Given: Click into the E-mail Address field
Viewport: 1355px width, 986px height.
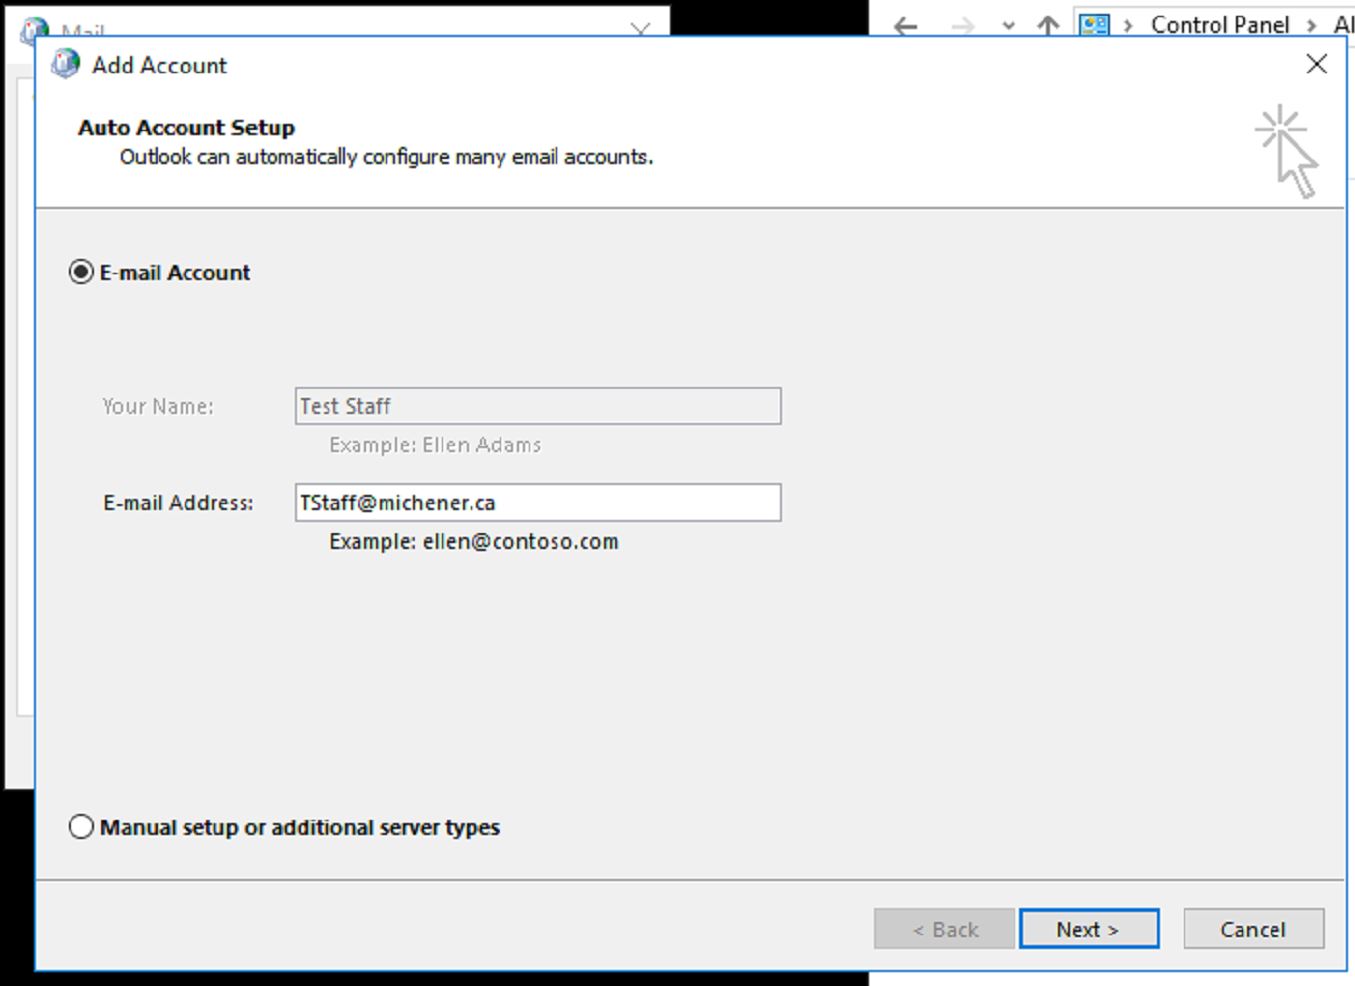Looking at the screenshot, I should (x=537, y=503).
